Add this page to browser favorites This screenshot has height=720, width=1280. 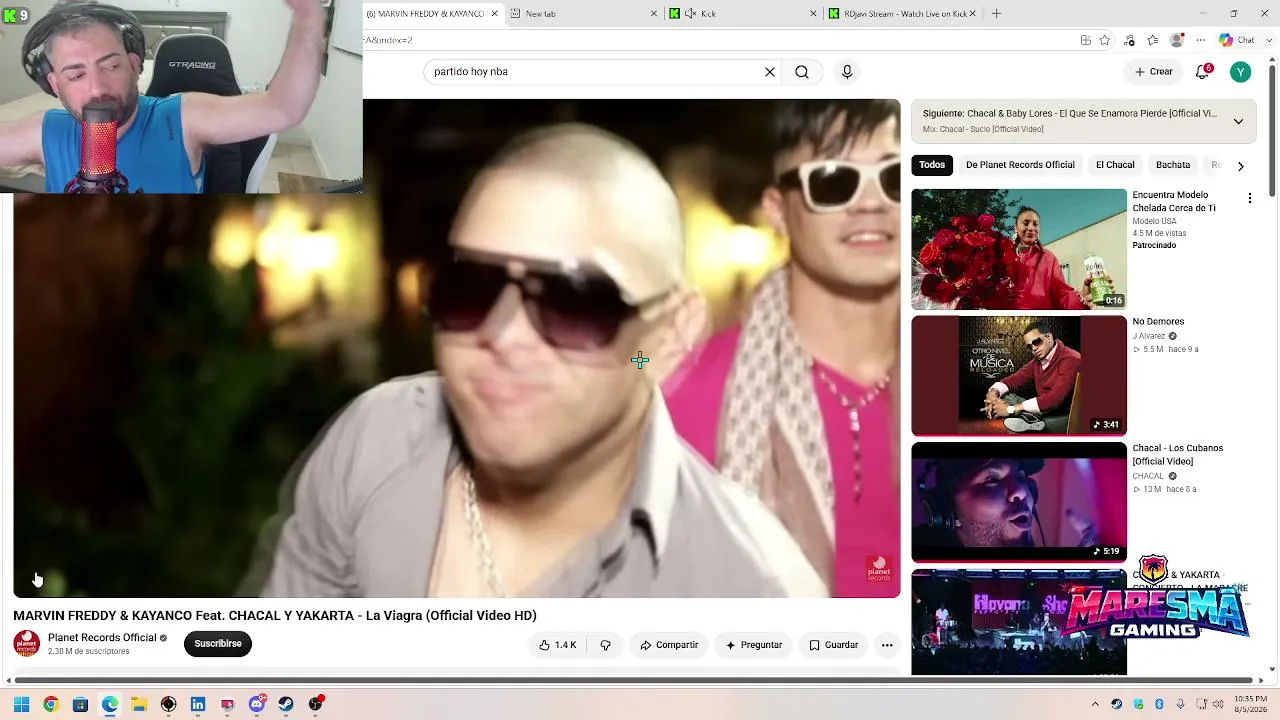coord(1105,40)
